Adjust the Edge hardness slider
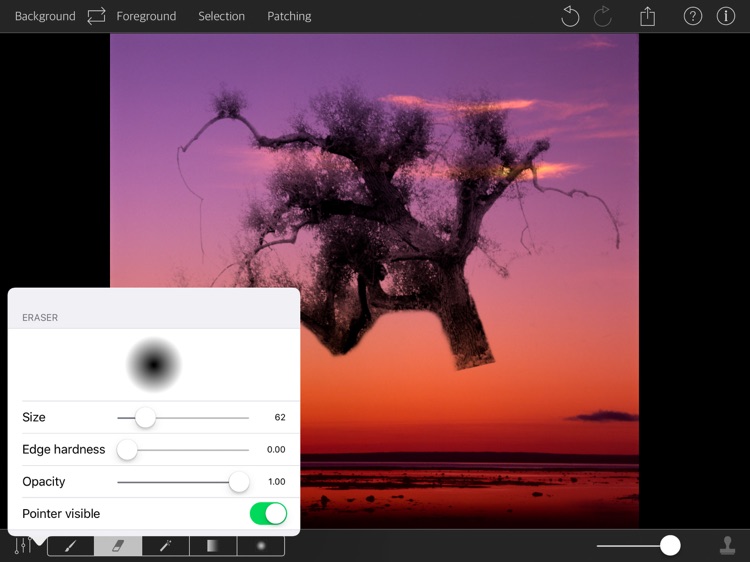This screenshot has width=750, height=562. (127, 450)
